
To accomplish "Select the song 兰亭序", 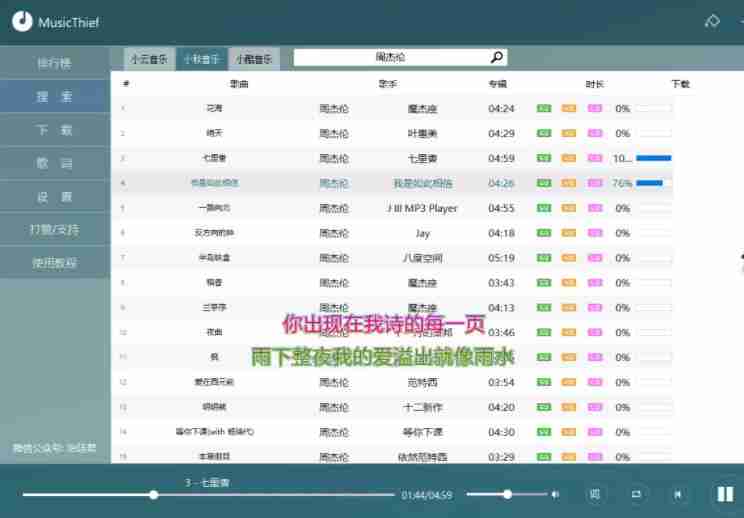I will click(x=214, y=307).
